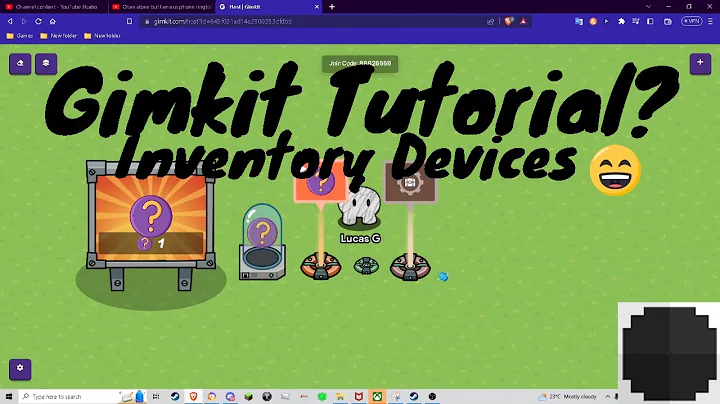This screenshot has width=720, height=404.
Task: Open the layers panel button
Action: [46, 63]
